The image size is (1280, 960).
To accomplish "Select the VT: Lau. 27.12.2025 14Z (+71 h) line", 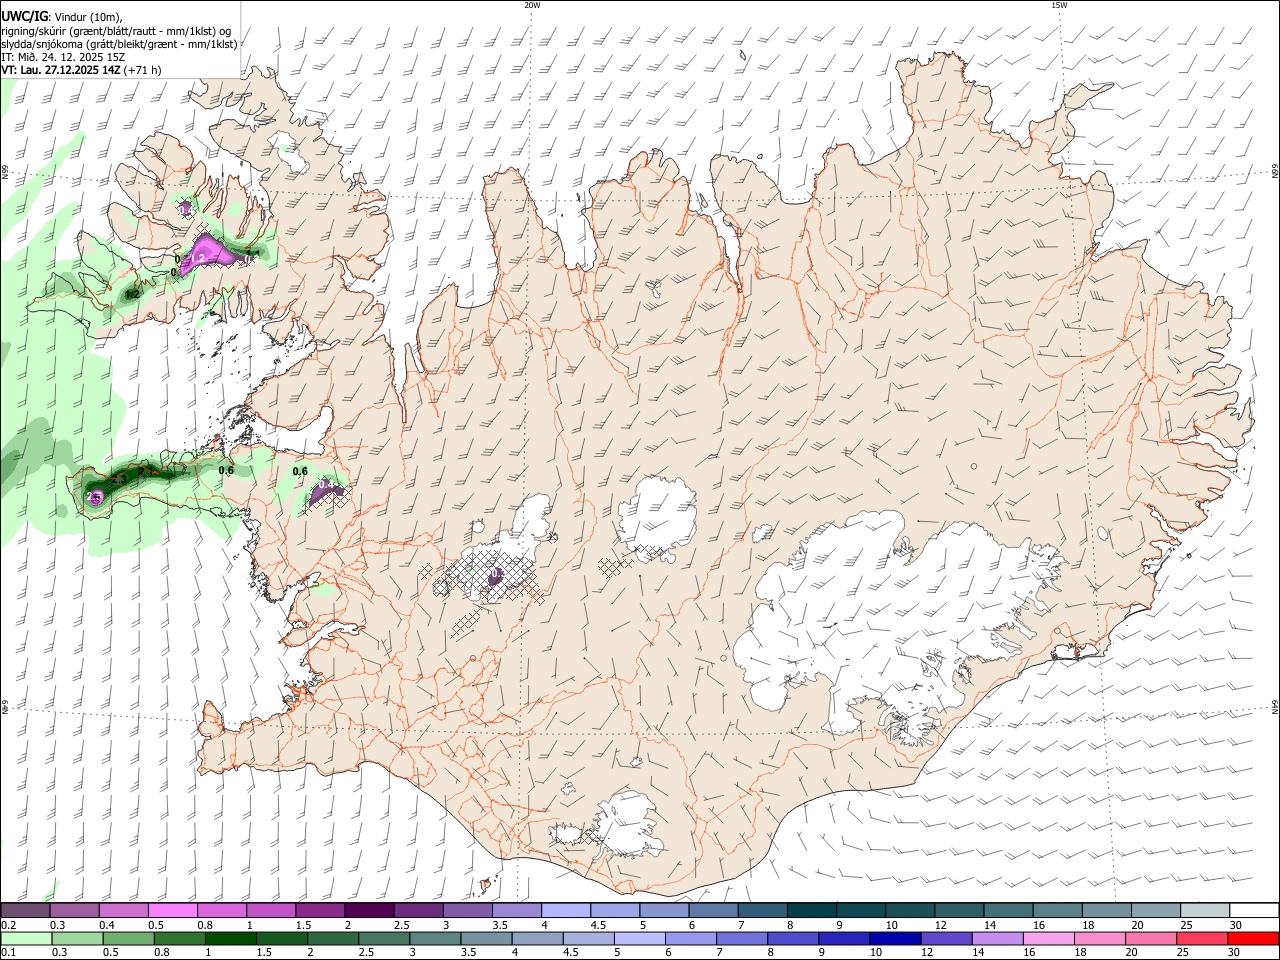I will (x=81, y=70).
